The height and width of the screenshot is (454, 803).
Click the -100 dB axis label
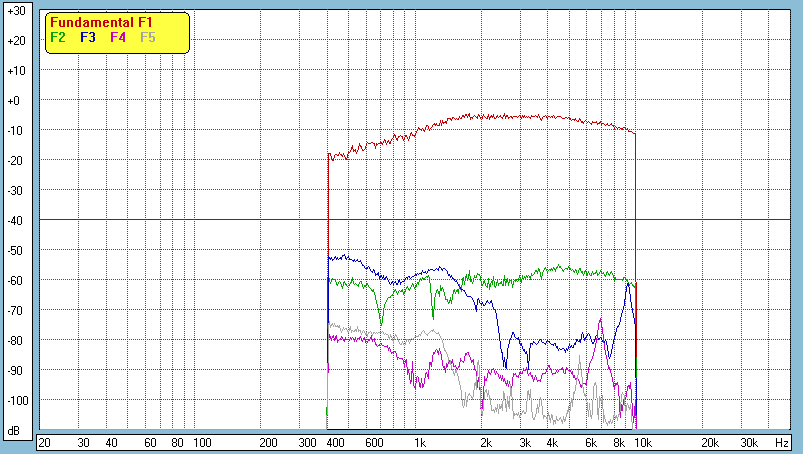point(18,401)
